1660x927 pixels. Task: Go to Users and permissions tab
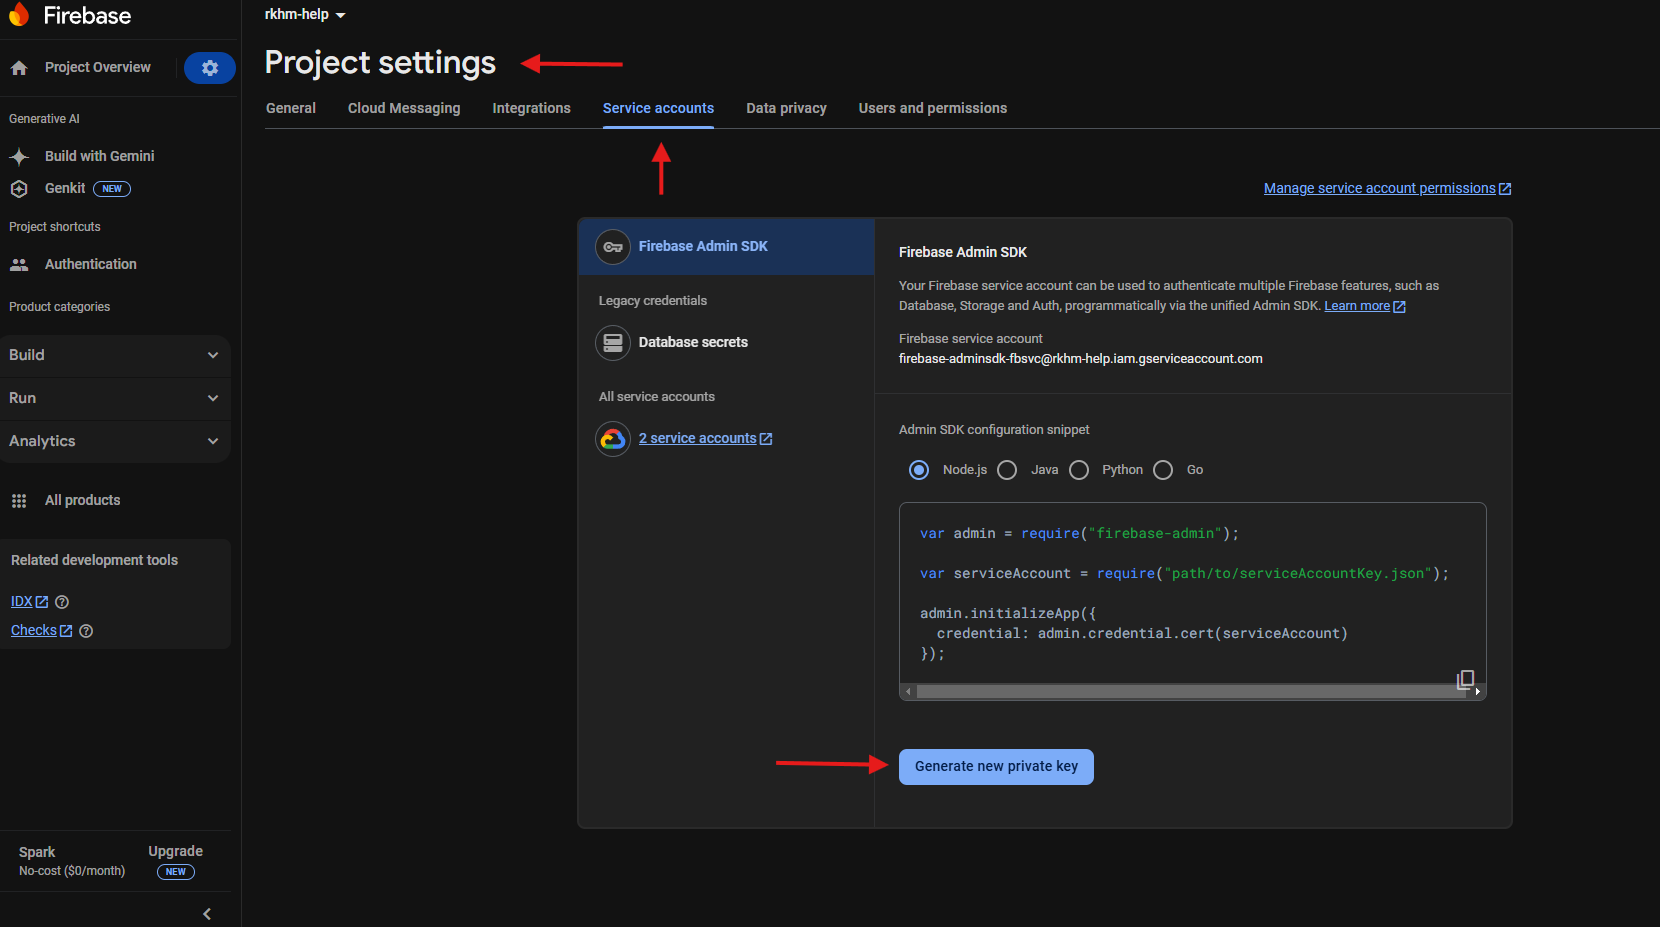point(933,108)
